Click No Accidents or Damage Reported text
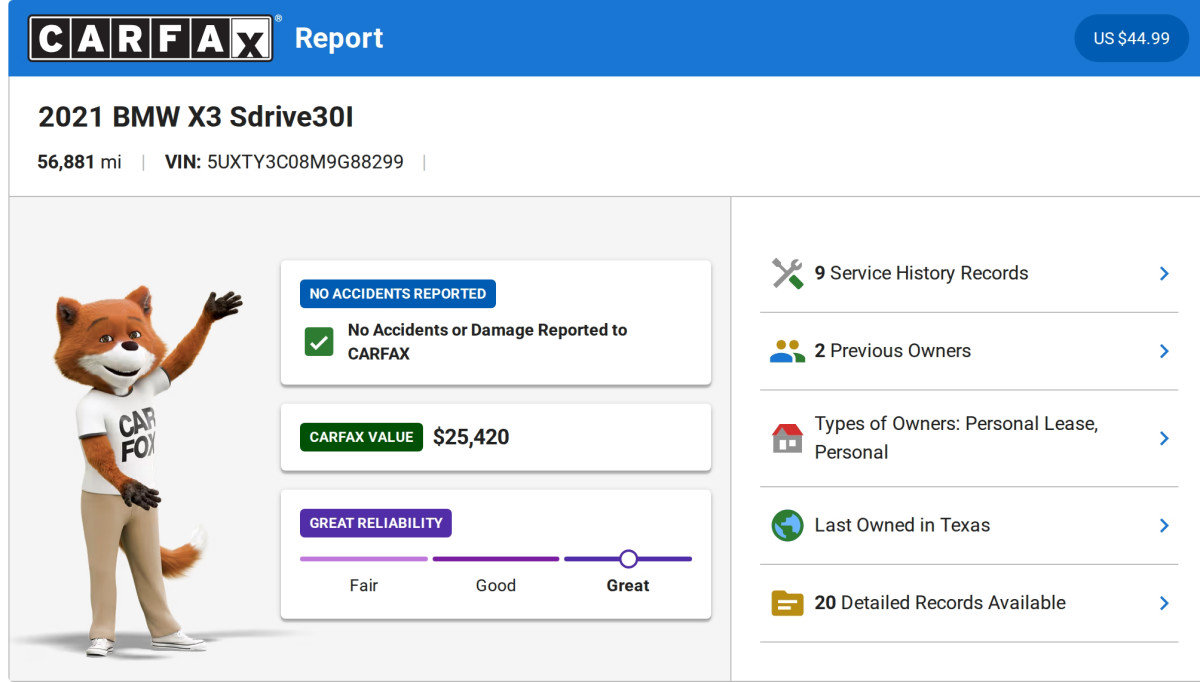 point(487,342)
